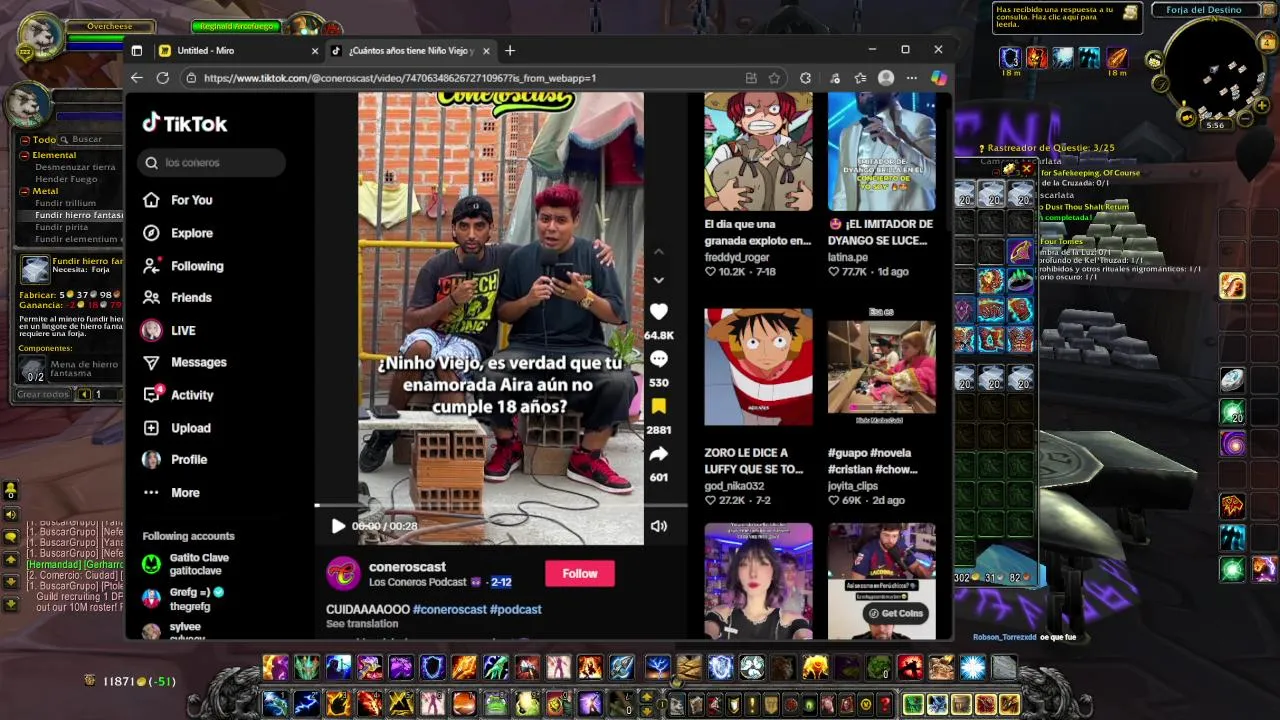The width and height of the screenshot is (1280, 720).
Task: Open the freddyd_roger grenade video thumbnail
Action: 758,151
